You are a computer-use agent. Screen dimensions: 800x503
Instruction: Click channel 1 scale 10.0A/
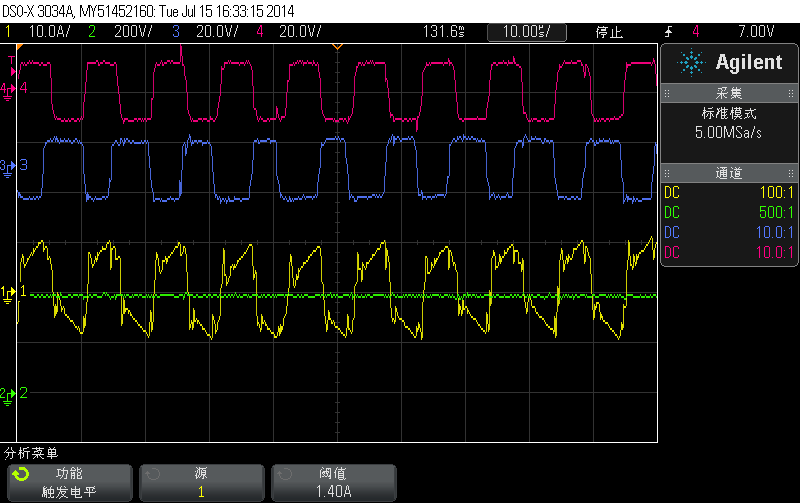pos(49,32)
